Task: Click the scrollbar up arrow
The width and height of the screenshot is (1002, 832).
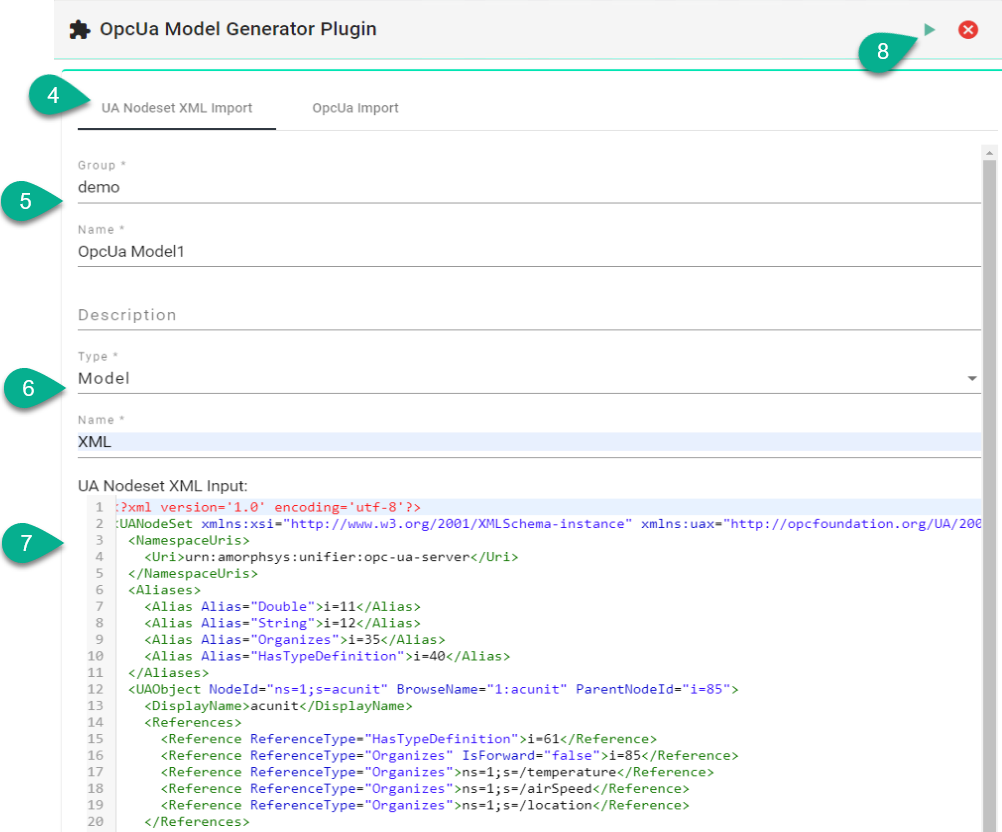Action: point(990,153)
